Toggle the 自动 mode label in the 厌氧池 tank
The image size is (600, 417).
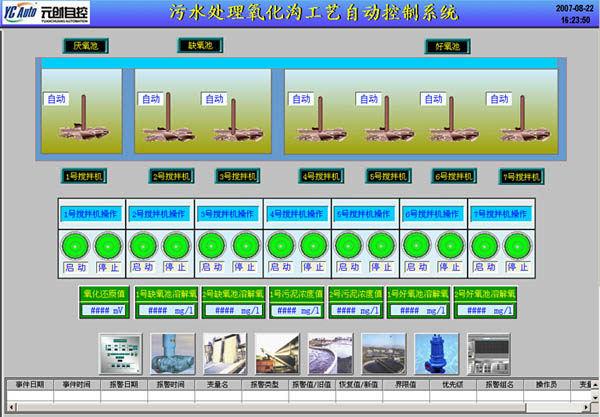56,99
